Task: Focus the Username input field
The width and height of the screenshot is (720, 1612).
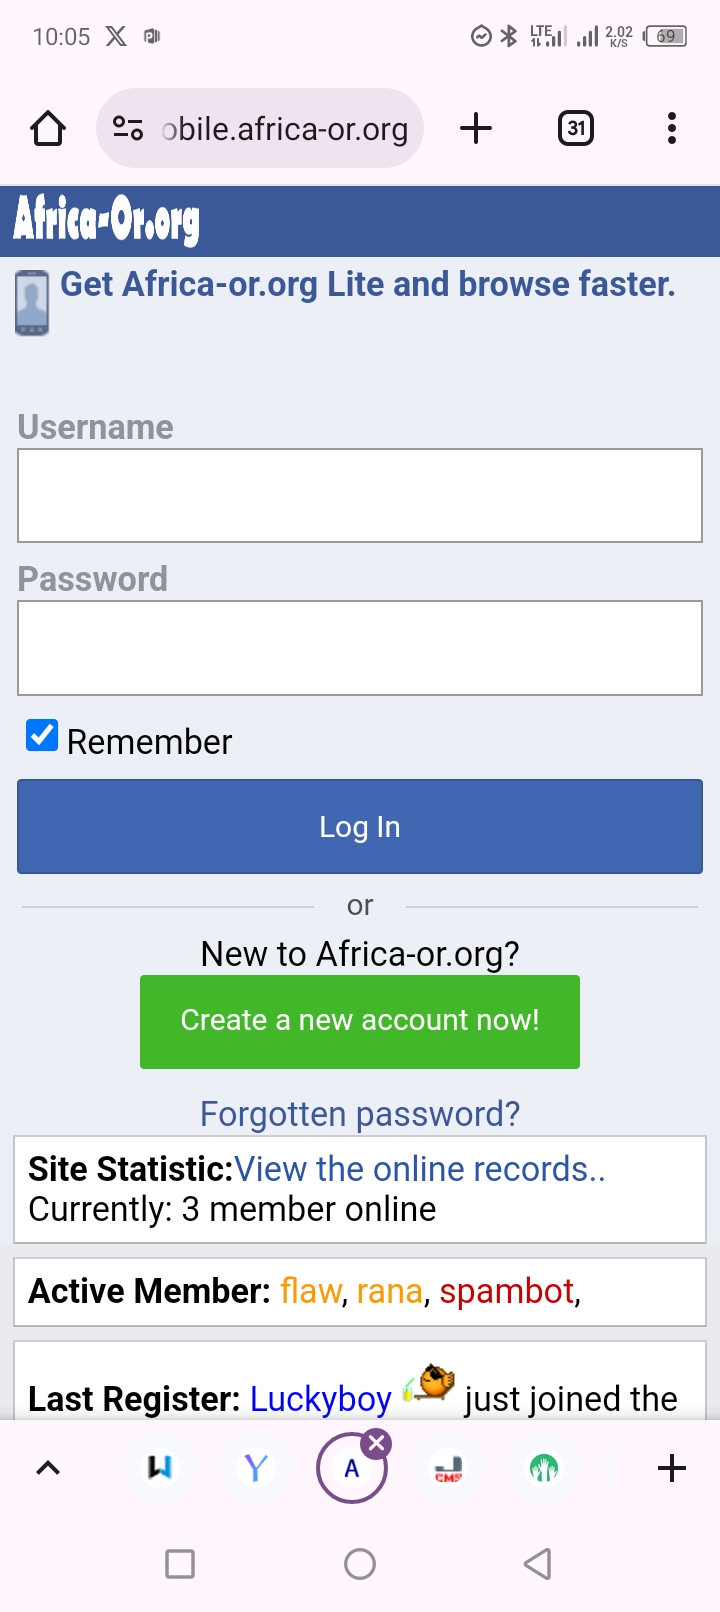Action: (x=360, y=496)
